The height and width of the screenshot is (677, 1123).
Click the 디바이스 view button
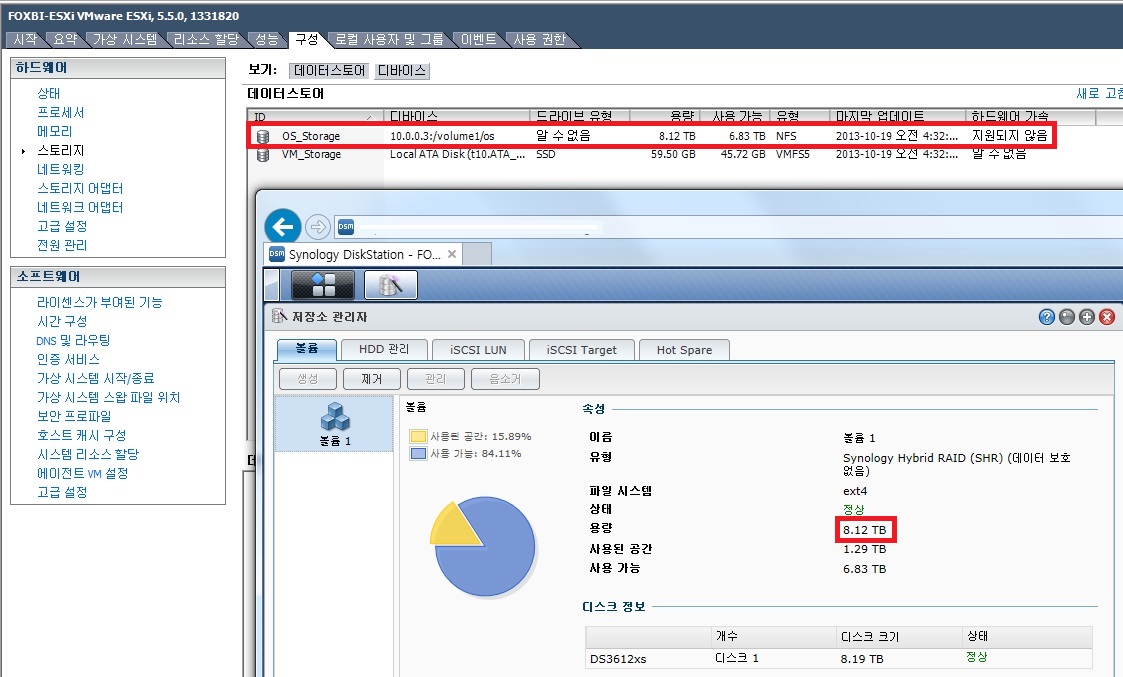pyautogui.click(x=402, y=71)
